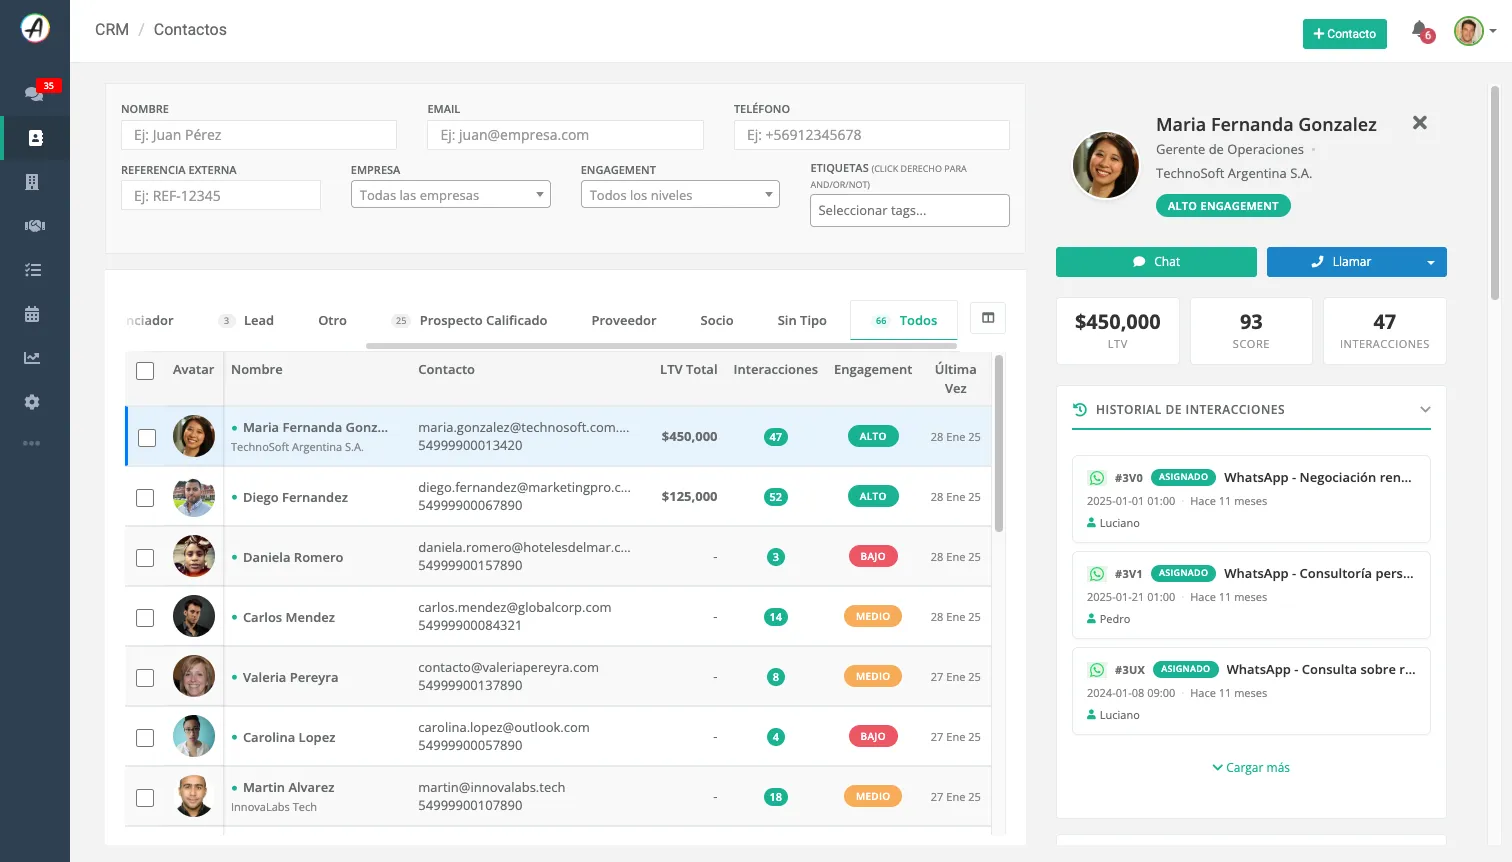Viewport: 1512px width, 862px height.
Task: Click the WhatsApp icon of interaction #3V1
Action: pos(1097,574)
